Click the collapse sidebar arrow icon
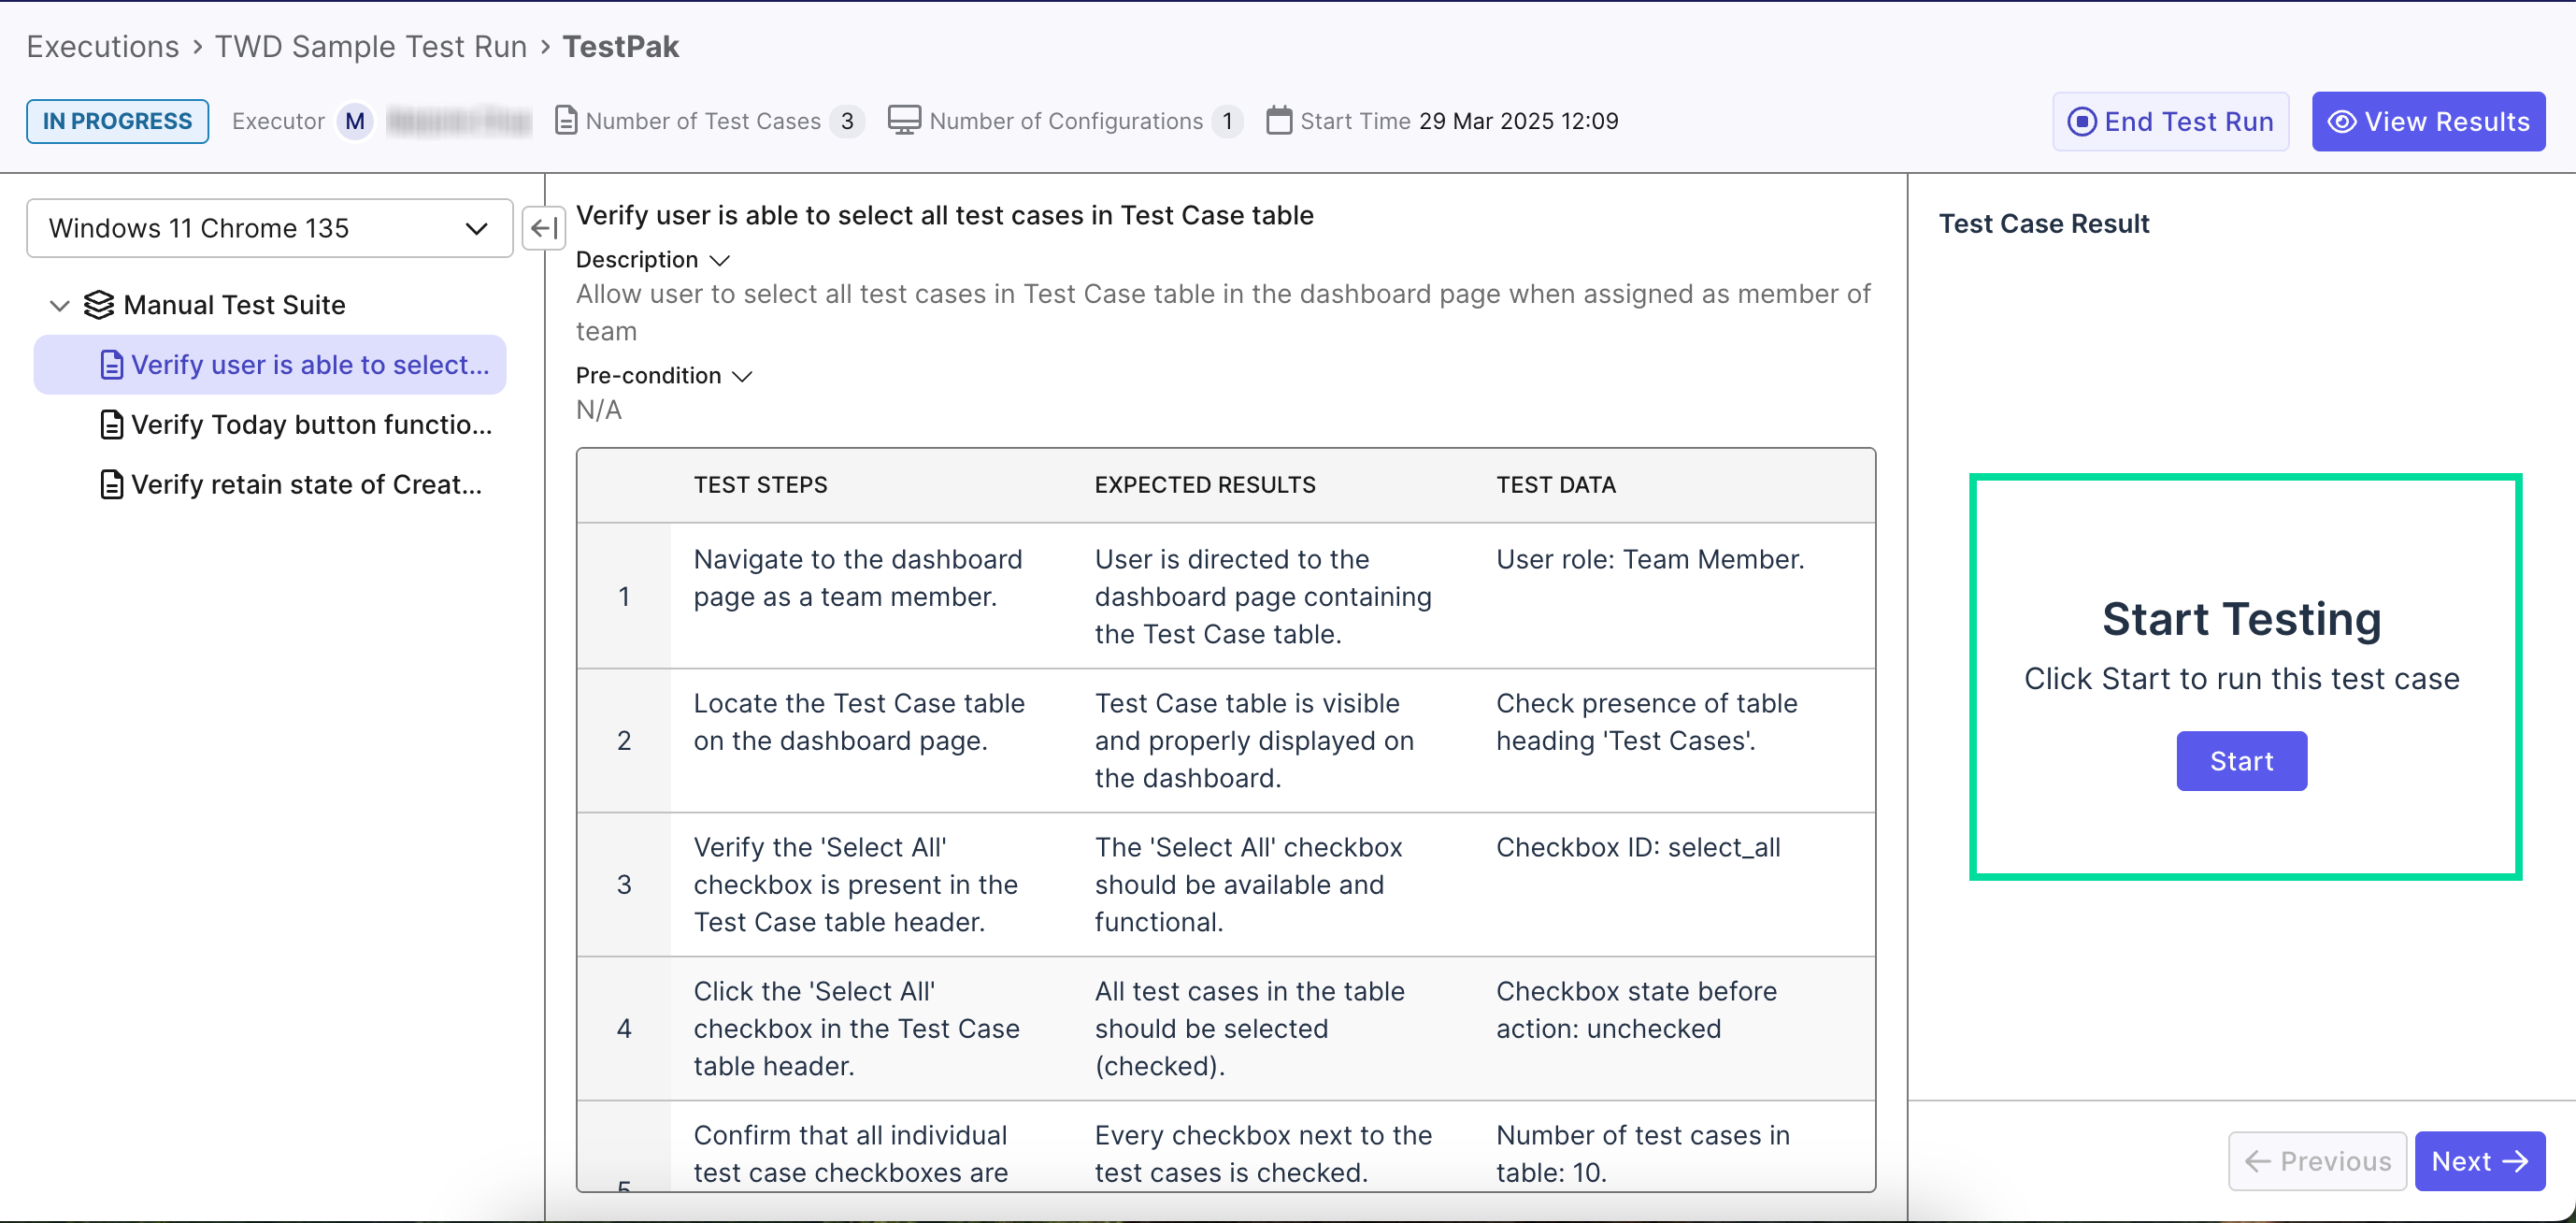The height and width of the screenshot is (1223, 2576). (x=543, y=228)
